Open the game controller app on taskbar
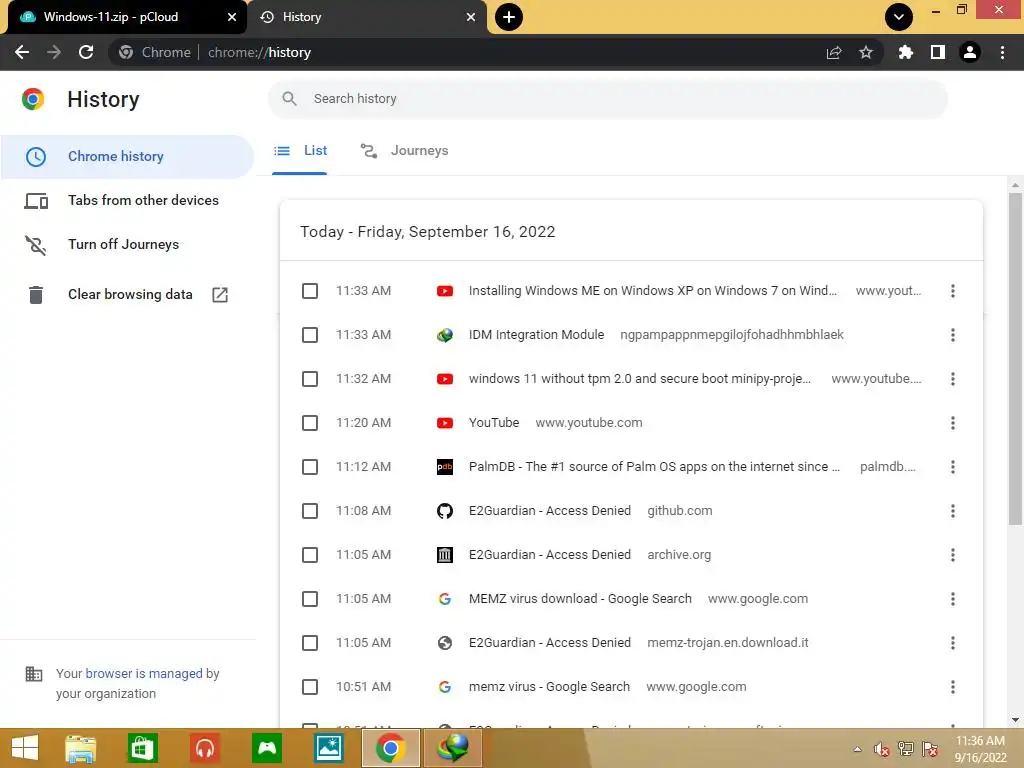1024x768 pixels. 267,748
